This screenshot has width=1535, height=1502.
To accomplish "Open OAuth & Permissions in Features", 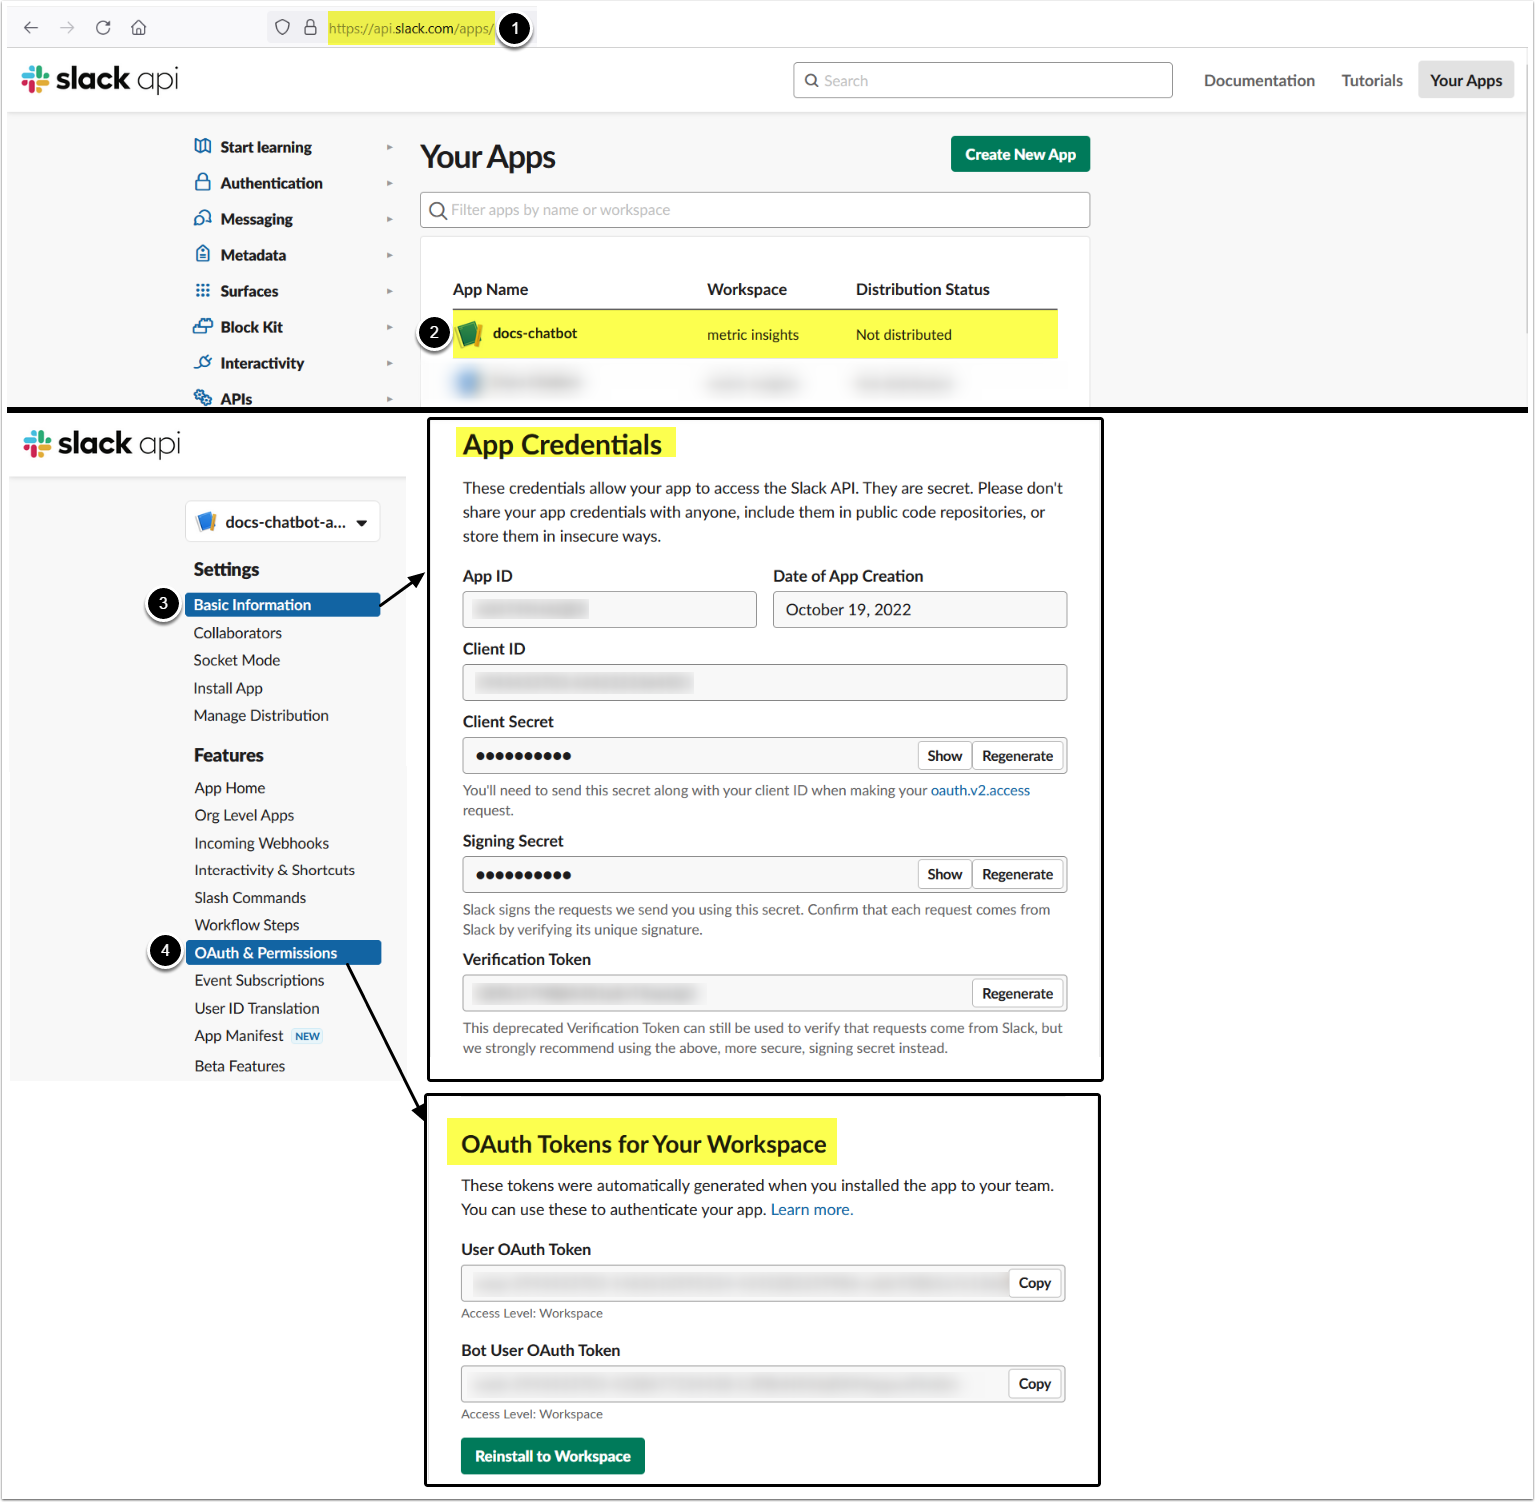I will pos(283,953).
